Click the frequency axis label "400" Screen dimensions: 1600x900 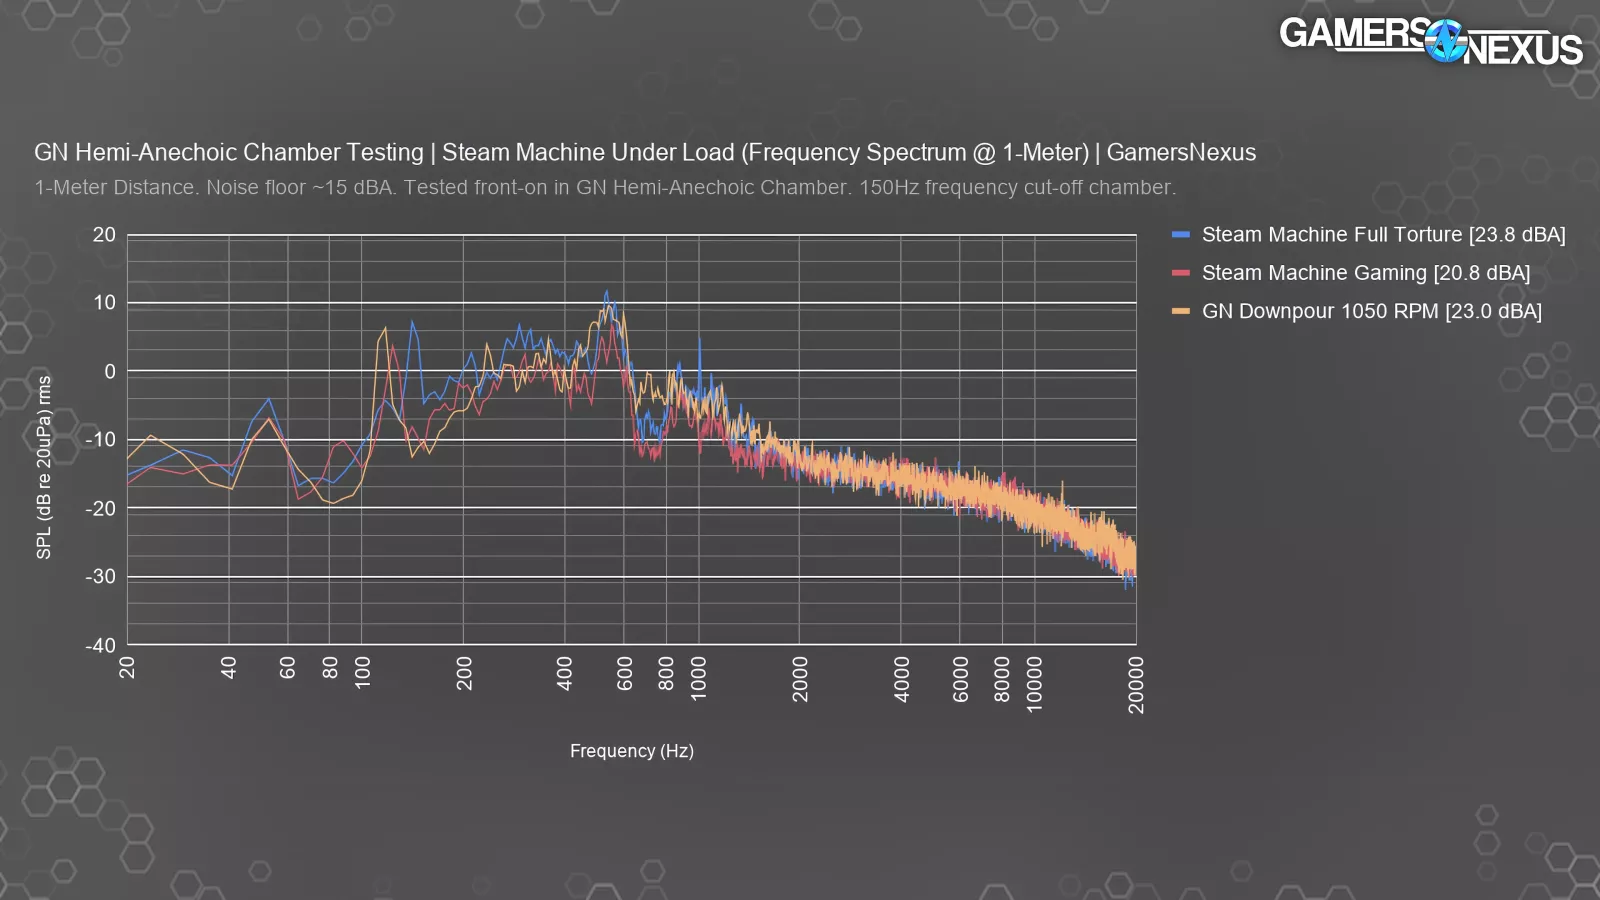point(565,672)
